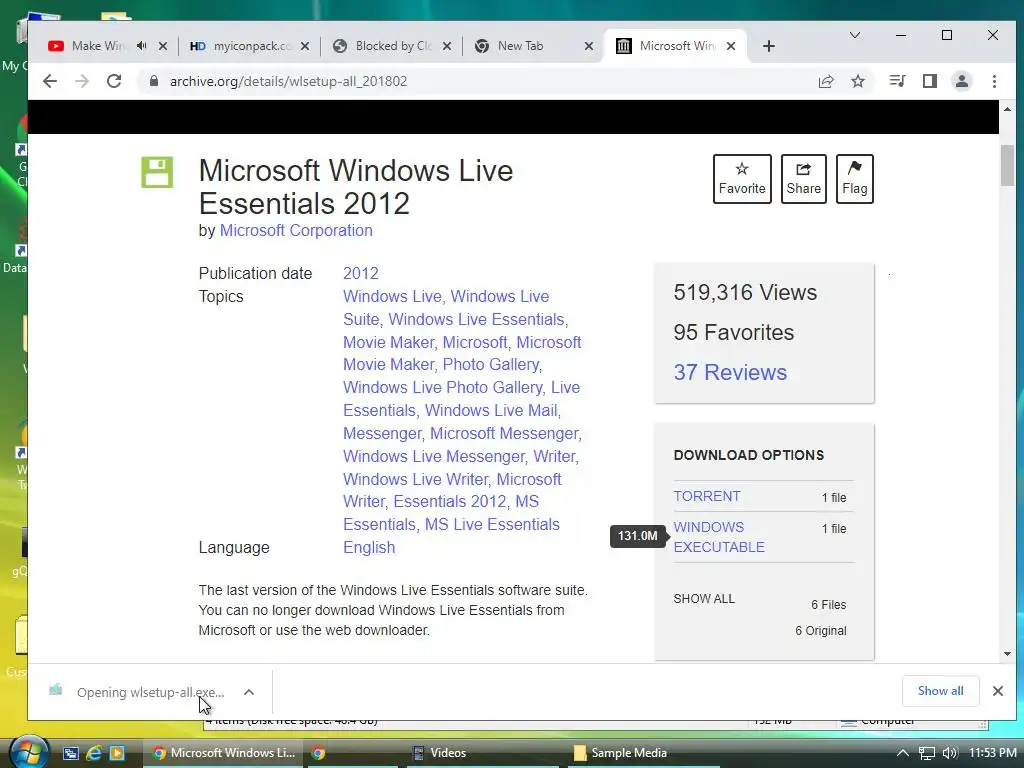Click the 2012 publication date link
The width and height of the screenshot is (1024, 768).
[360, 274]
